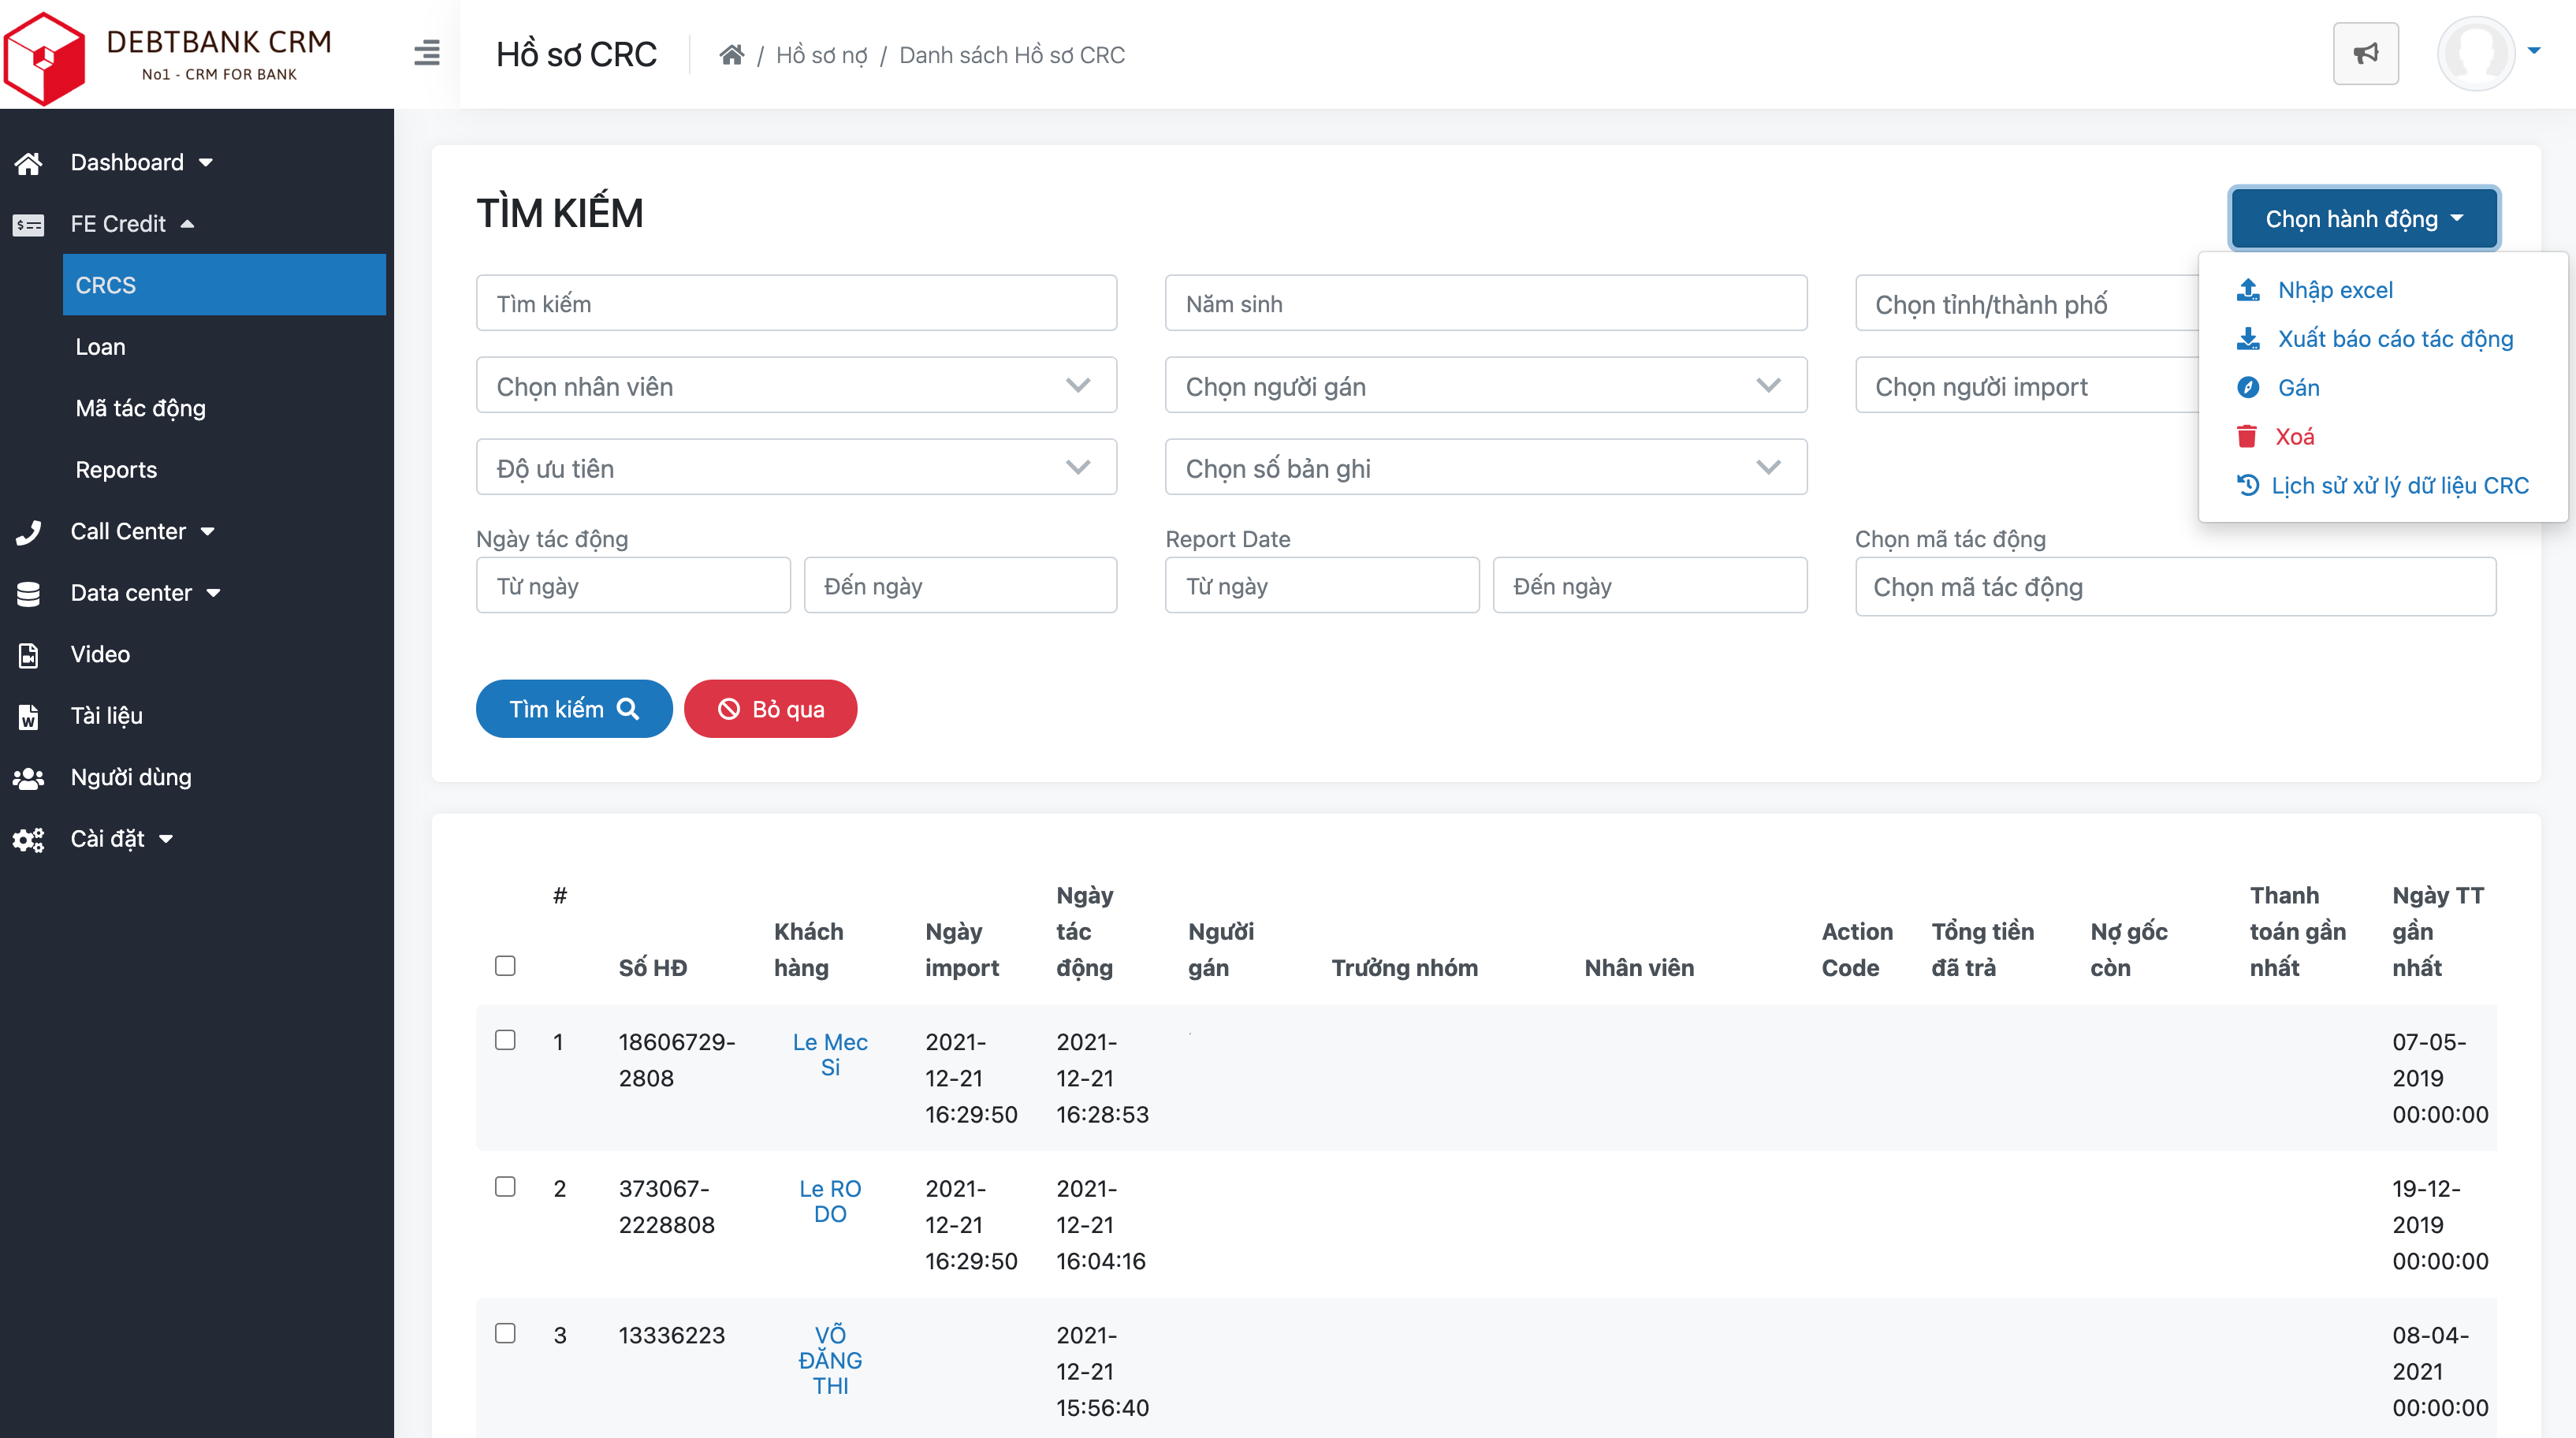
Task: Open the Độ ưu tiên dropdown
Action: point(796,468)
